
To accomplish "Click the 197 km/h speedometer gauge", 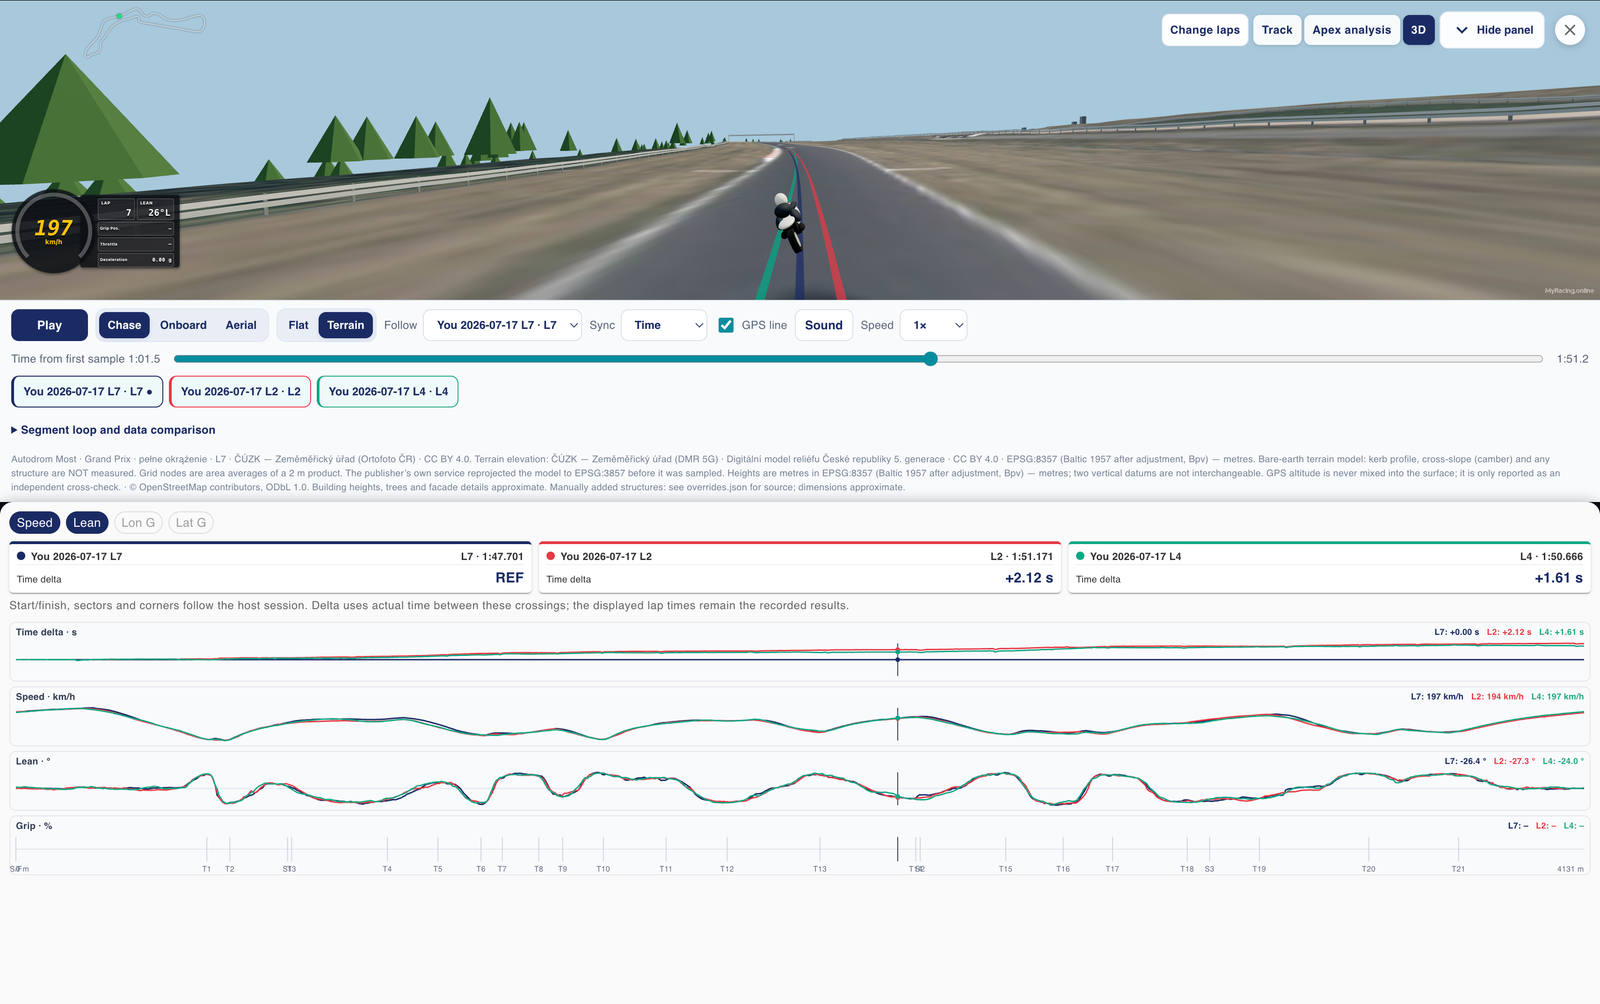I will pyautogui.click(x=54, y=232).
